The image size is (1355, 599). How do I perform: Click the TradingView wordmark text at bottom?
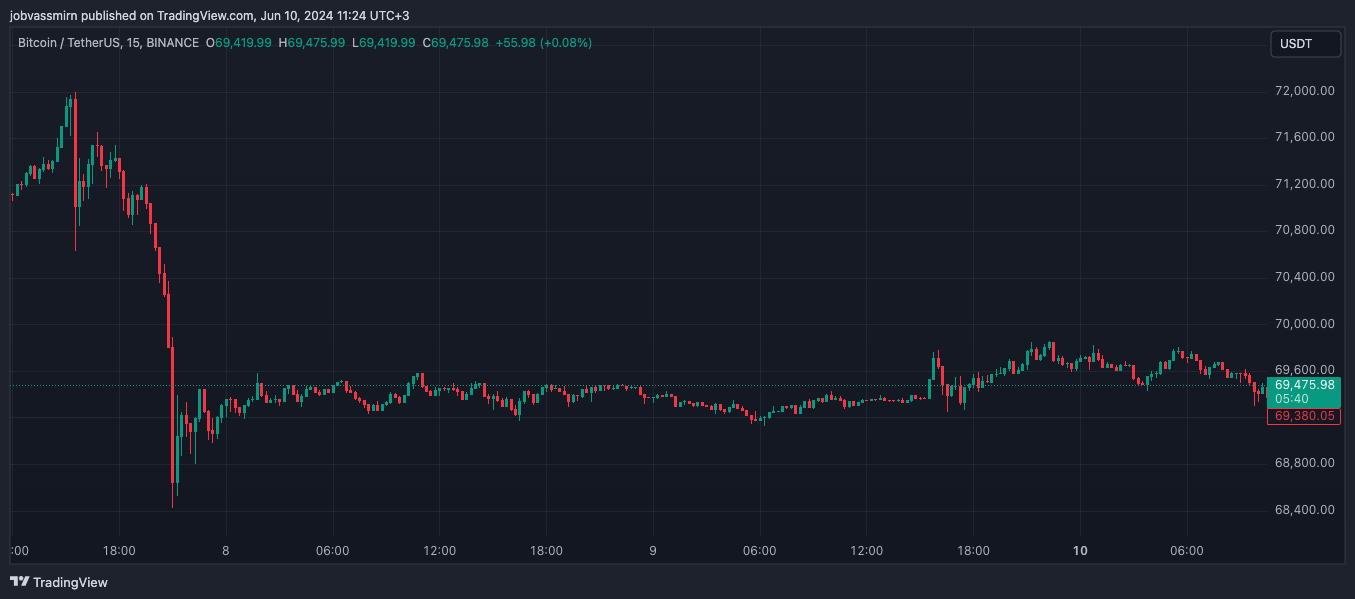(70, 582)
